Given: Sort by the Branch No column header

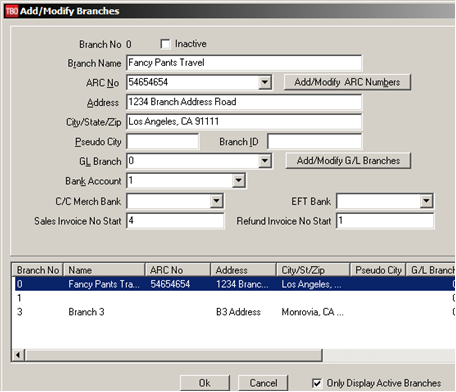Looking at the screenshot, I should pyautogui.click(x=38, y=270).
